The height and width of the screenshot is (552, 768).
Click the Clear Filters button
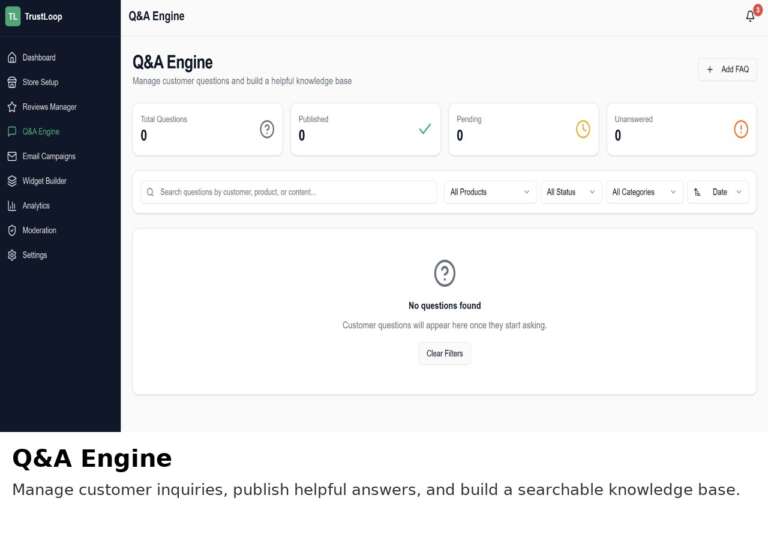(444, 354)
